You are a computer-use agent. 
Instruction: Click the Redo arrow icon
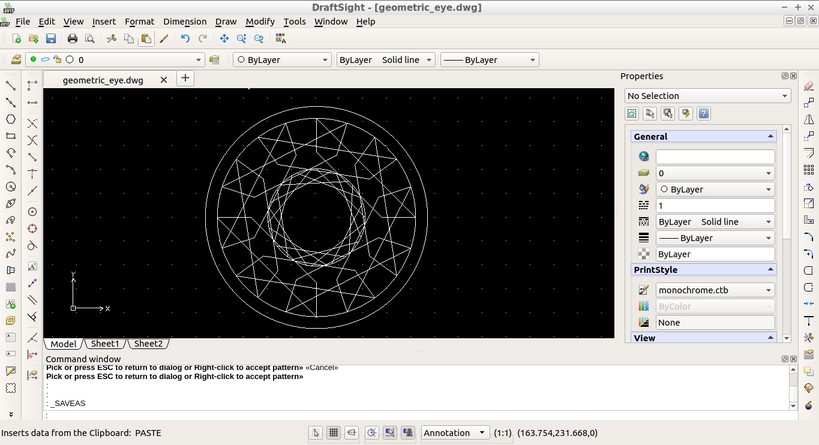(203, 39)
